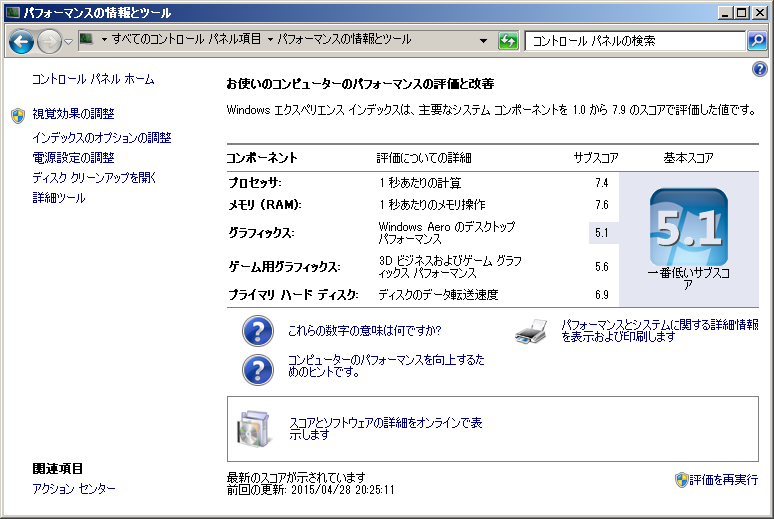Click the control panel icon in address bar
774x519 pixels.
pos(87,39)
